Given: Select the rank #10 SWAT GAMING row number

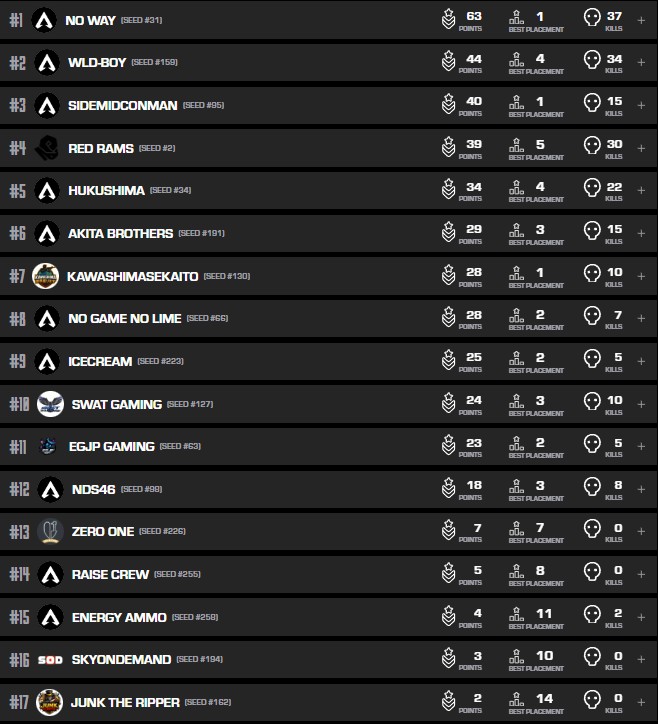Looking at the screenshot, I should click(x=18, y=404).
